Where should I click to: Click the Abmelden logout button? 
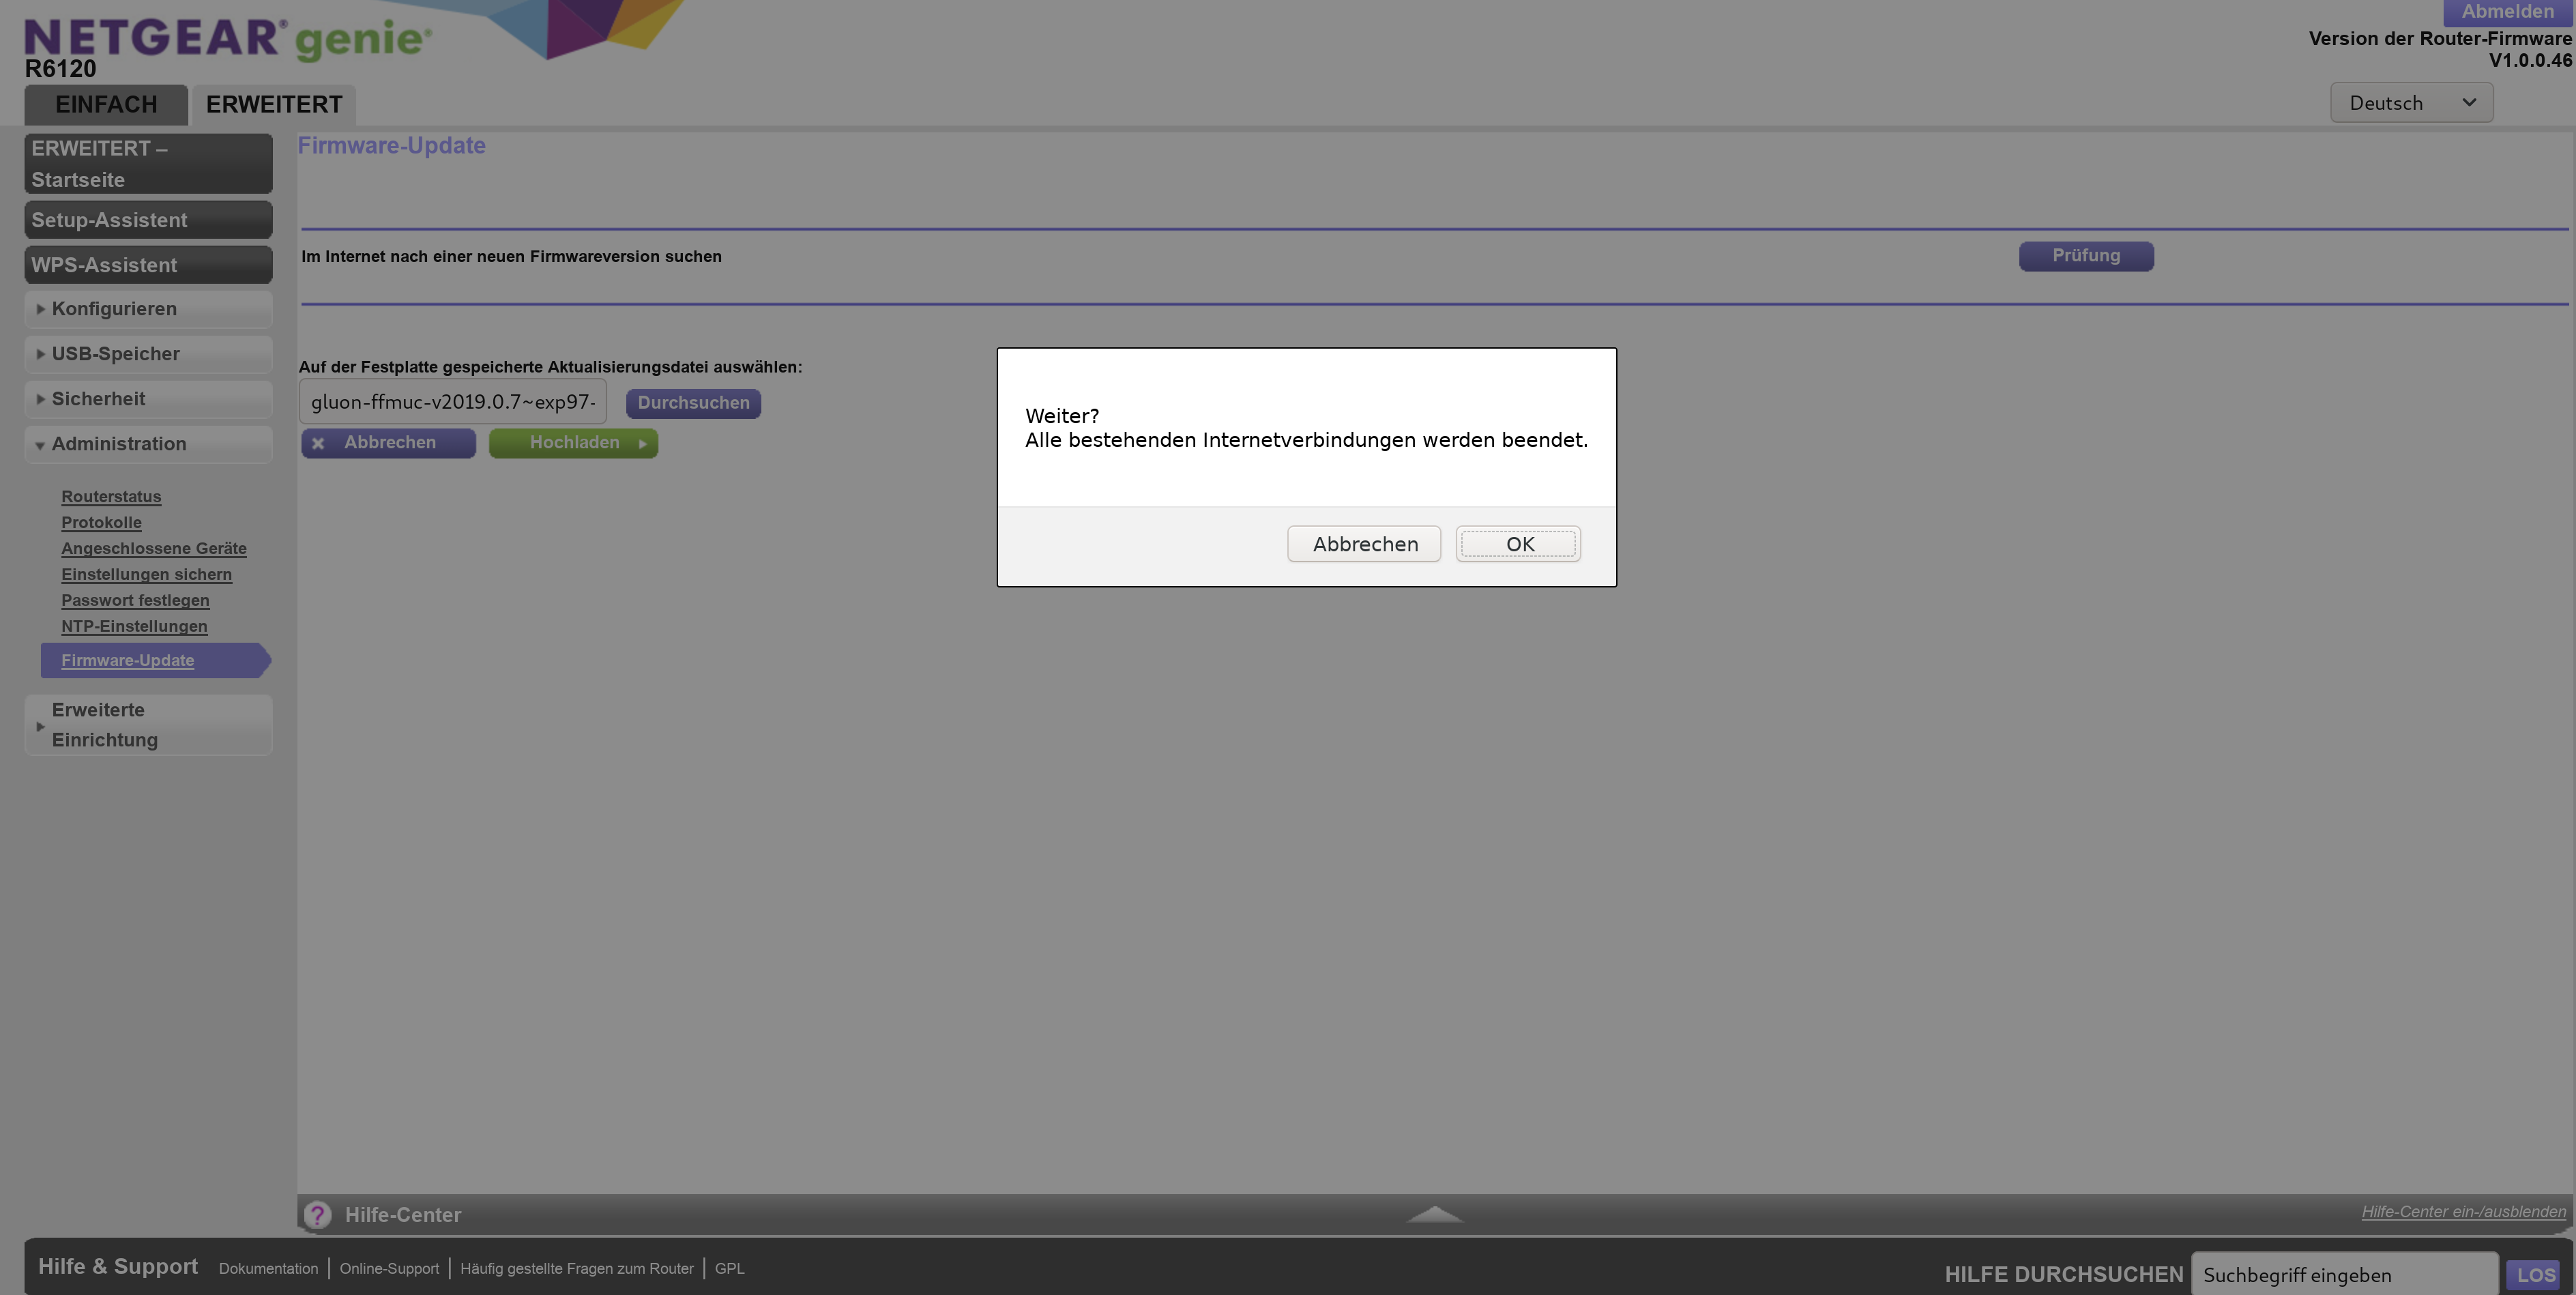tap(2506, 12)
